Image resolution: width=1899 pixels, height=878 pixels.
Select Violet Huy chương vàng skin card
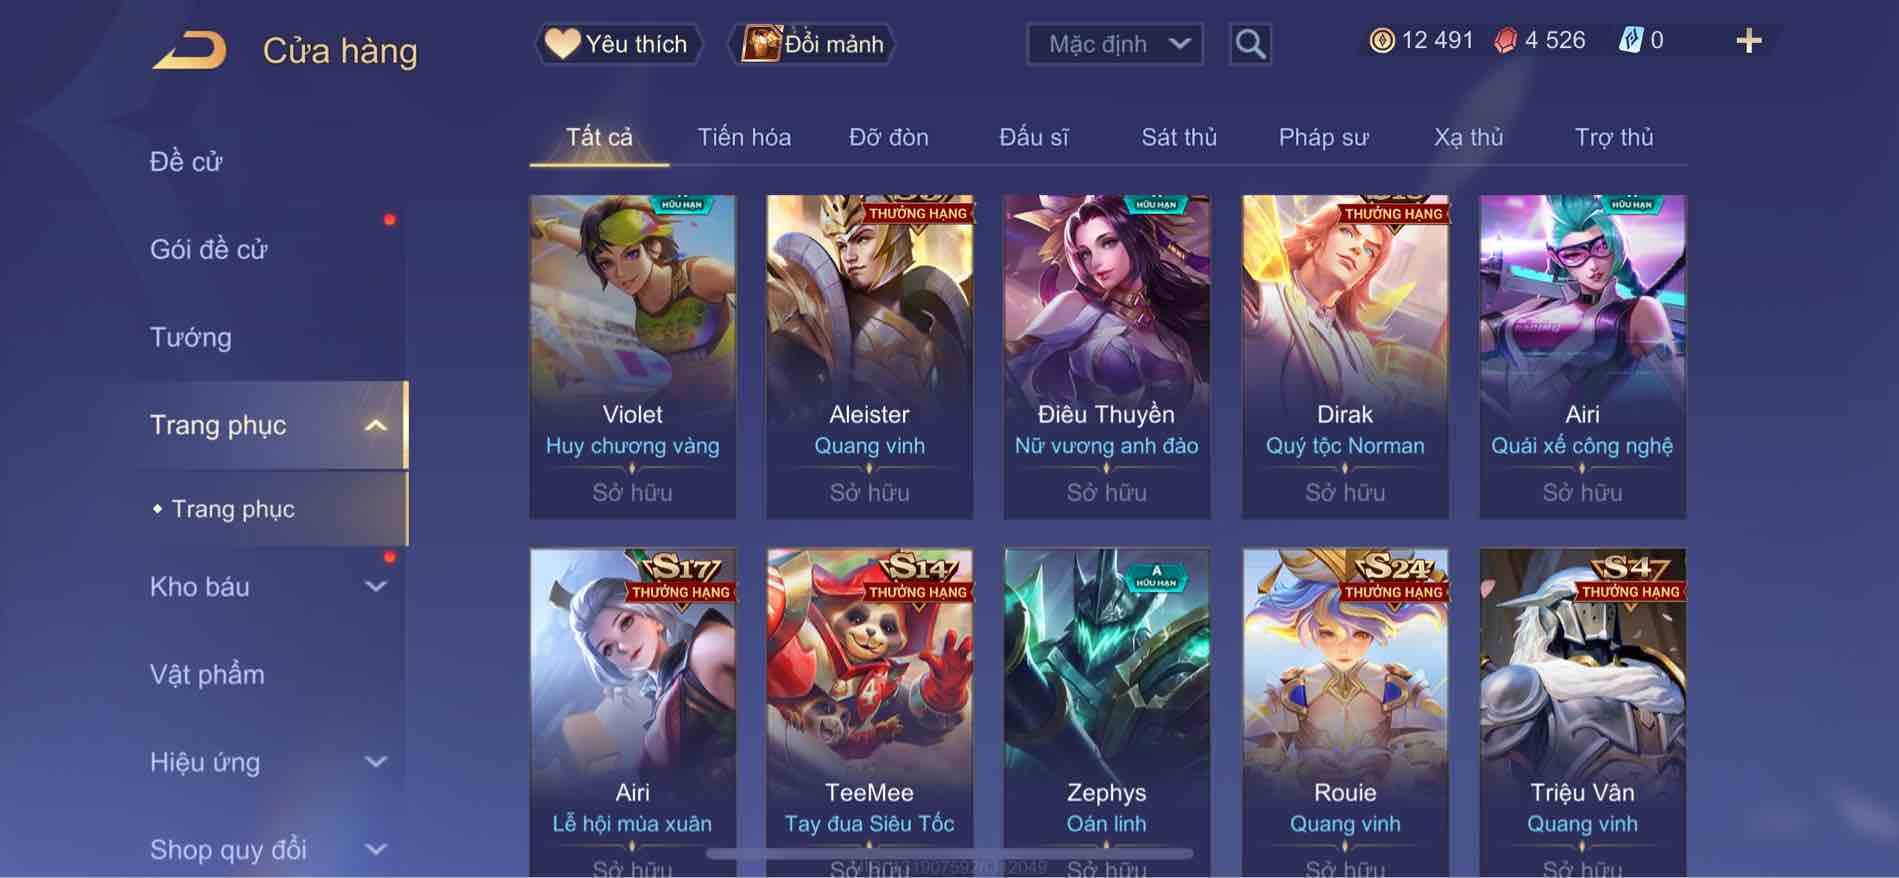click(x=633, y=357)
